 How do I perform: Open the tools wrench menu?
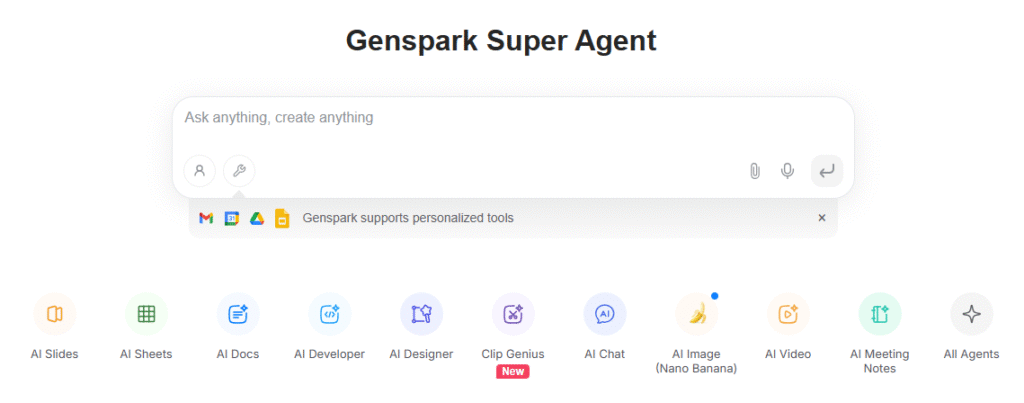[x=239, y=171]
